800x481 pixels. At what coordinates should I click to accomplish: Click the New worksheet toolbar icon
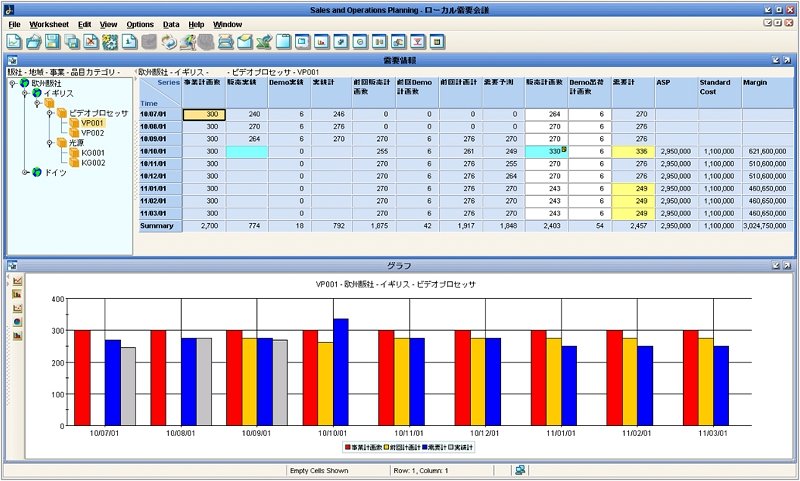[x=14, y=42]
